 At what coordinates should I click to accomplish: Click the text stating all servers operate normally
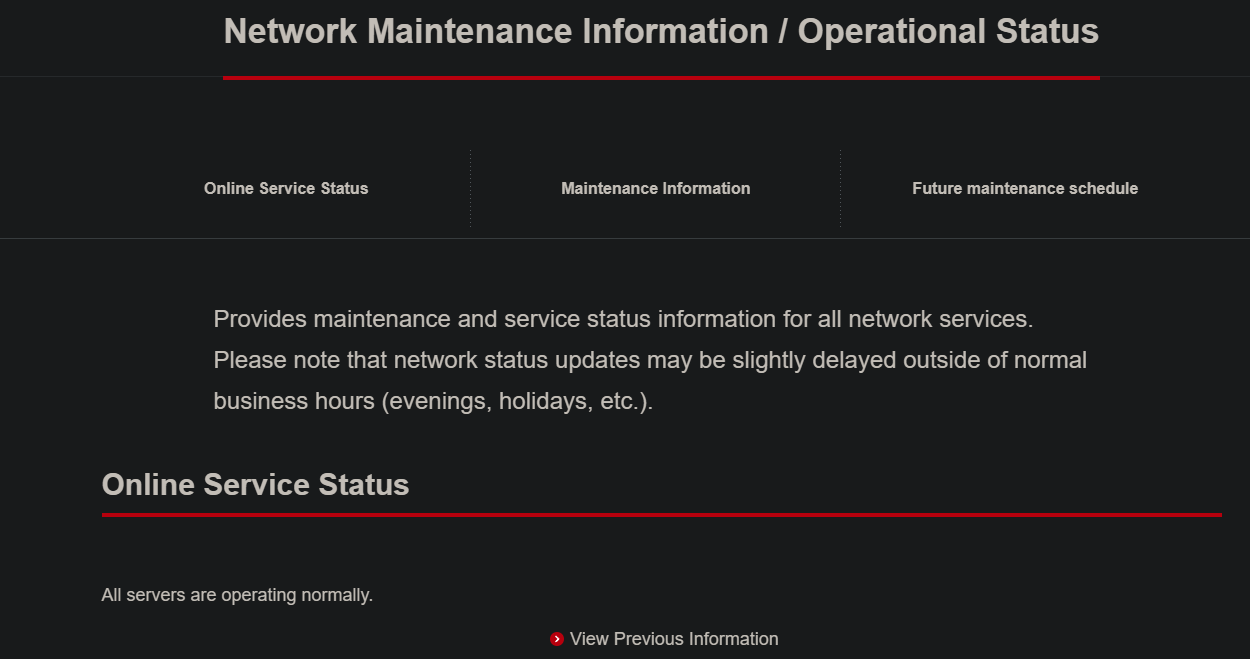click(236, 594)
